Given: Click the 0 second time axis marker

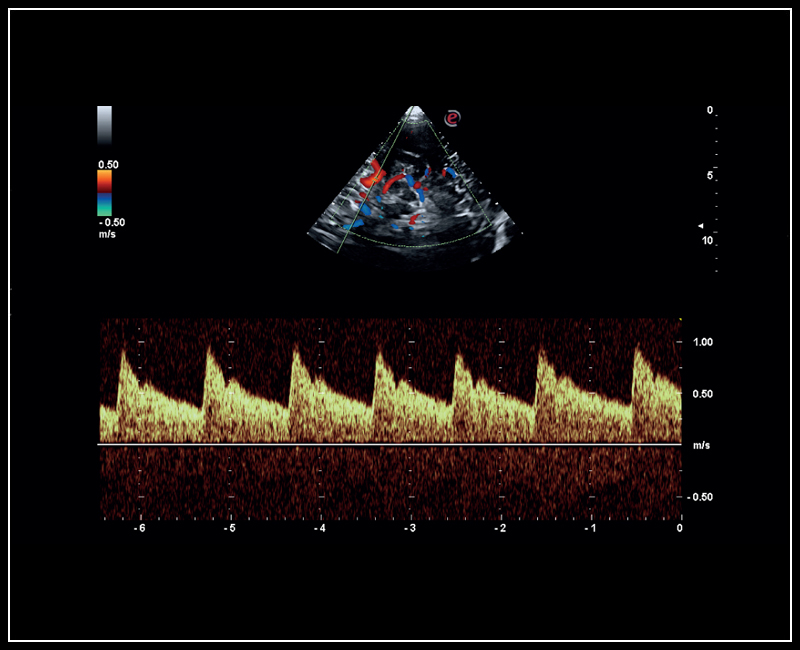Looking at the screenshot, I should [680, 528].
